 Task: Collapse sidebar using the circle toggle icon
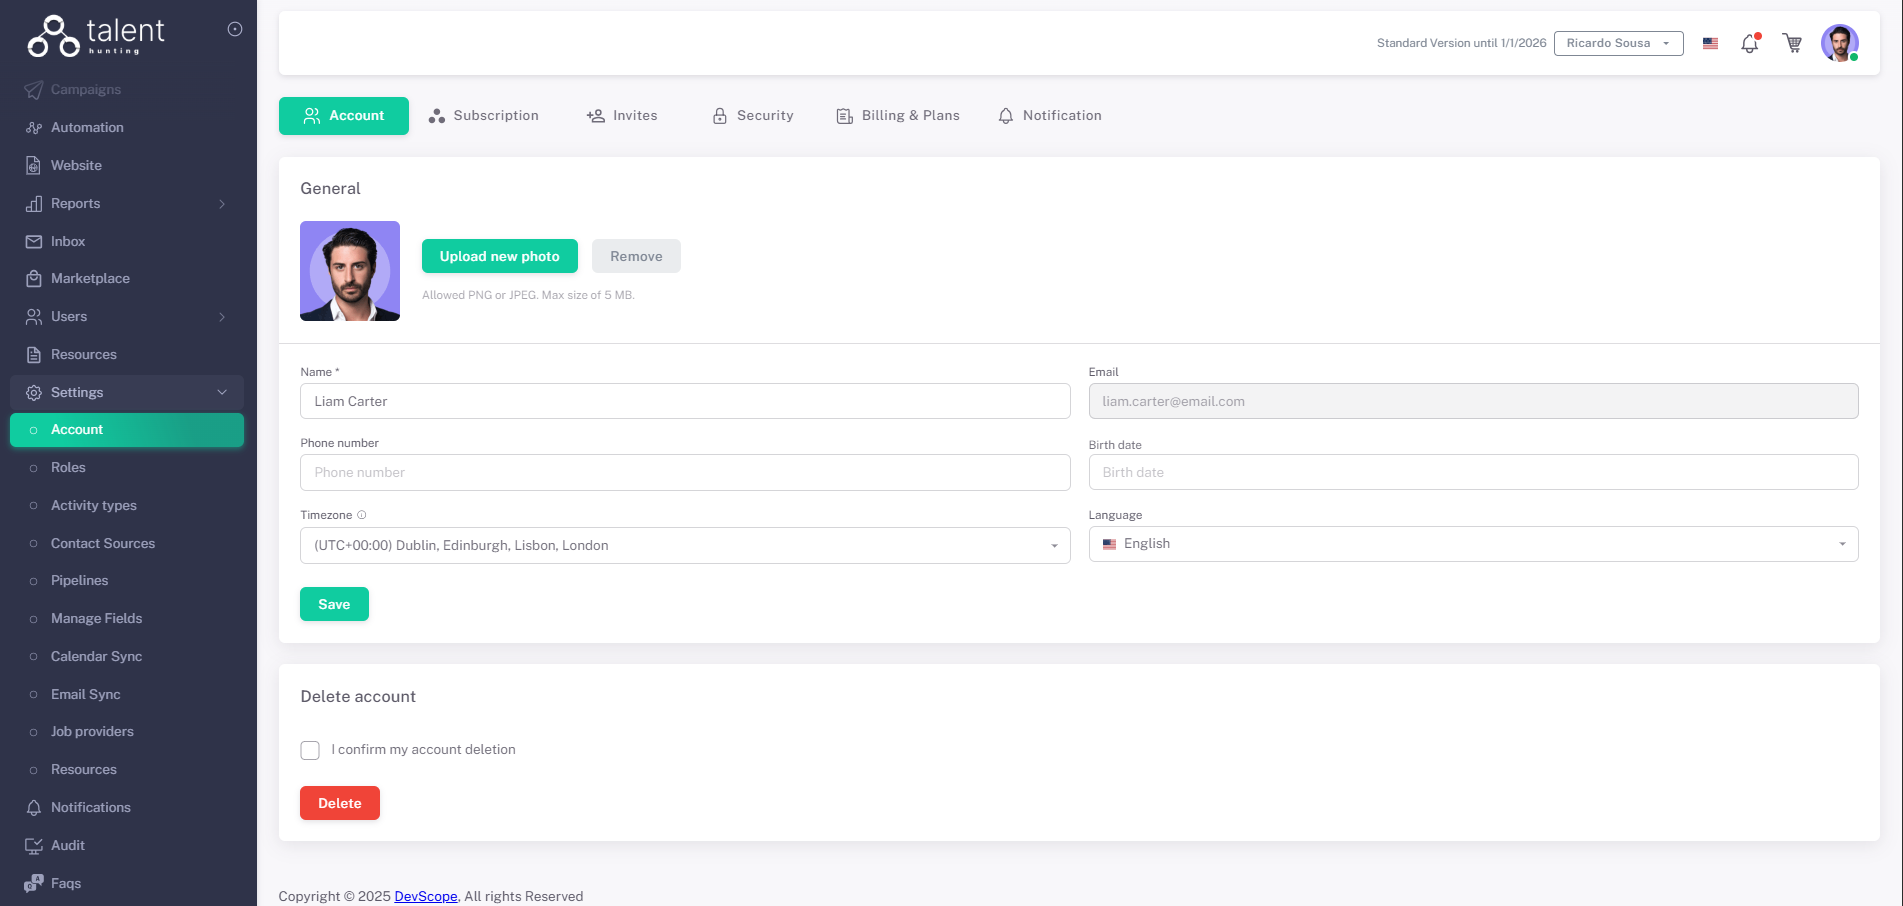(x=235, y=29)
